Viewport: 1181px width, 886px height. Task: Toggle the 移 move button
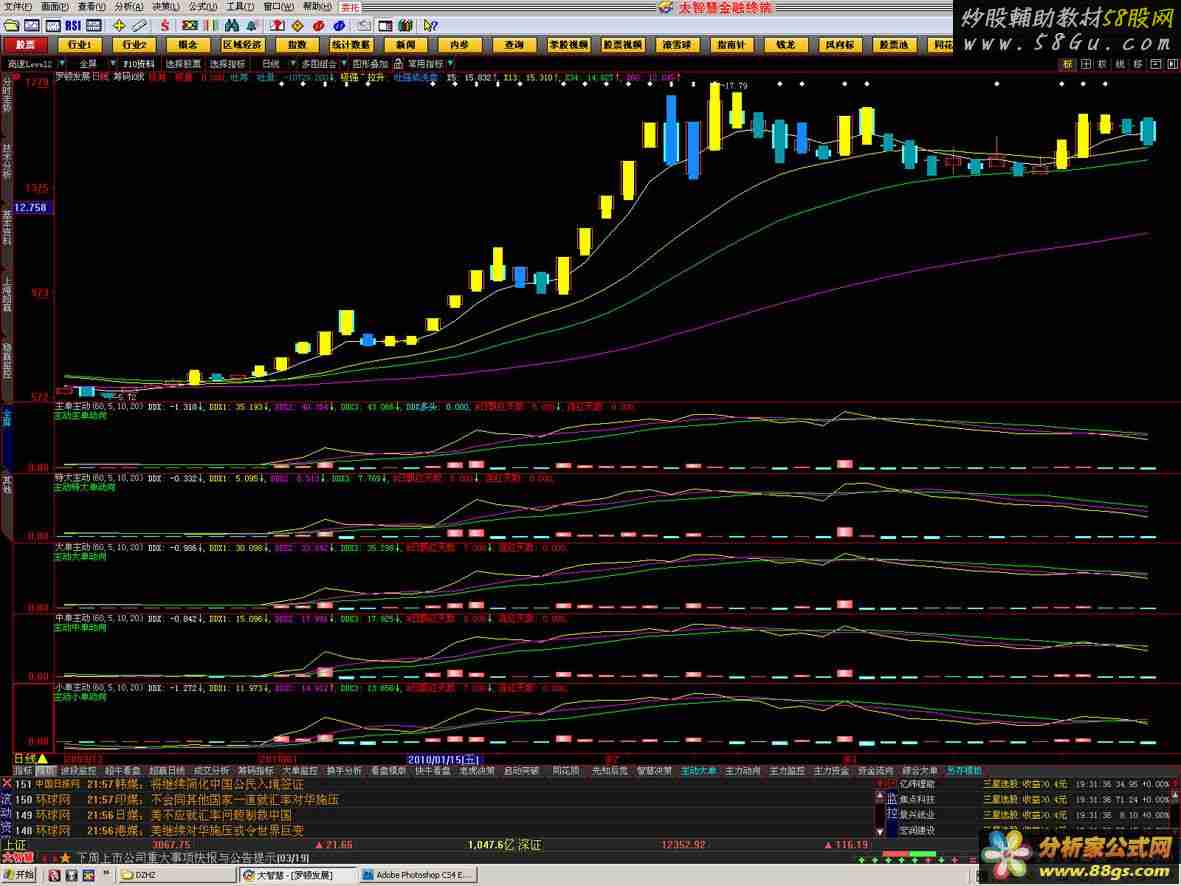pyautogui.click(x=1137, y=65)
